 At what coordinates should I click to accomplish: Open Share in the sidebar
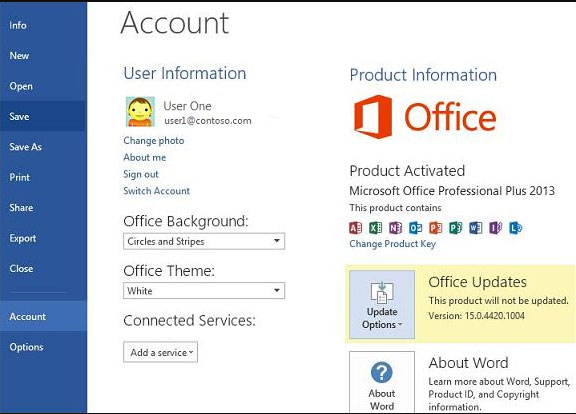(43, 208)
